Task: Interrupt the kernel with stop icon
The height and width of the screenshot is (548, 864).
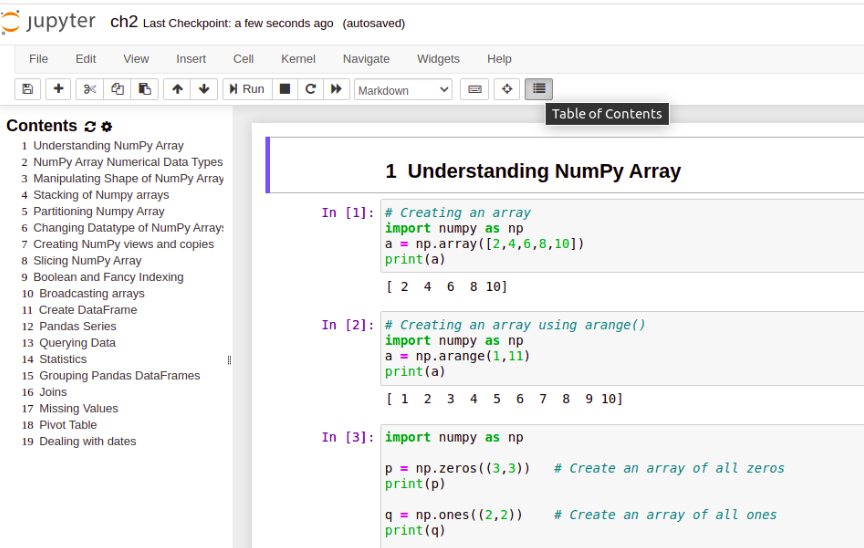Action: pyautogui.click(x=285, y=89)
